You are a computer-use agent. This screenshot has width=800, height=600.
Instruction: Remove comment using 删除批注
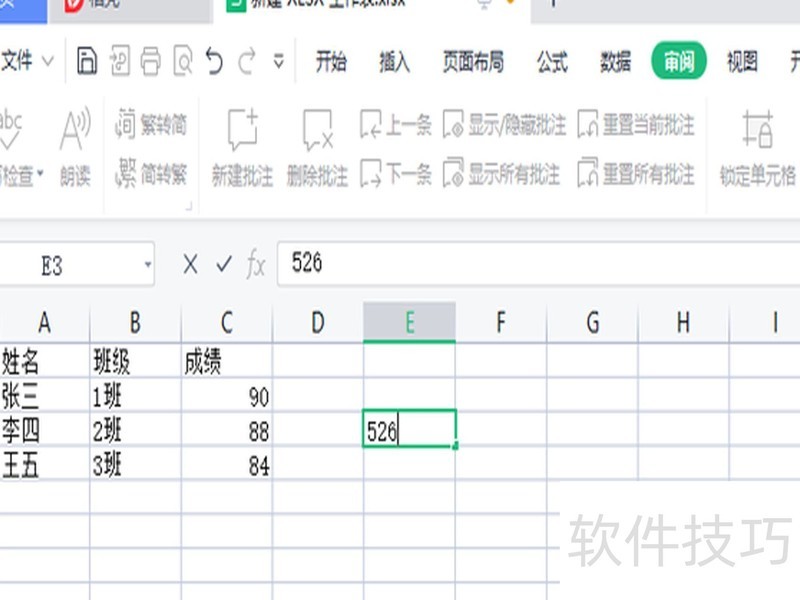[317, 148]
